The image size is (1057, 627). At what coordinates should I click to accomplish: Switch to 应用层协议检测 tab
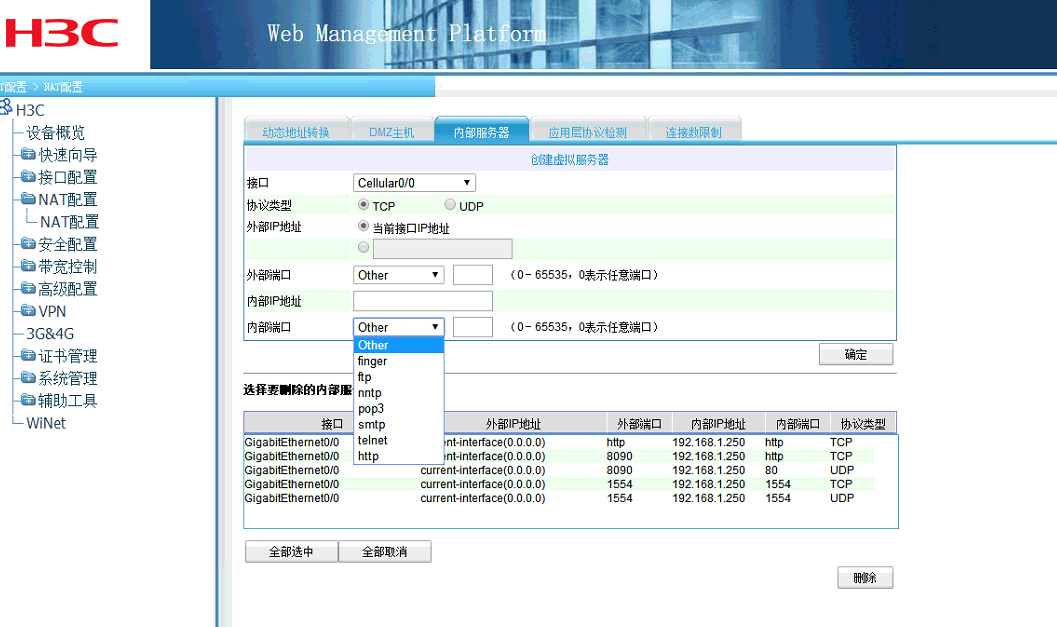[588, 132]
